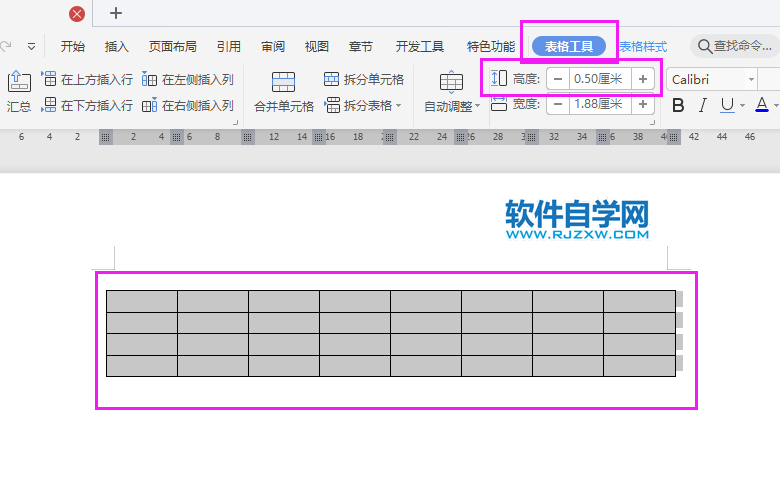Toggle underline formatting
780x498 pixels.
pyautogui.click(x=727, y=105)
